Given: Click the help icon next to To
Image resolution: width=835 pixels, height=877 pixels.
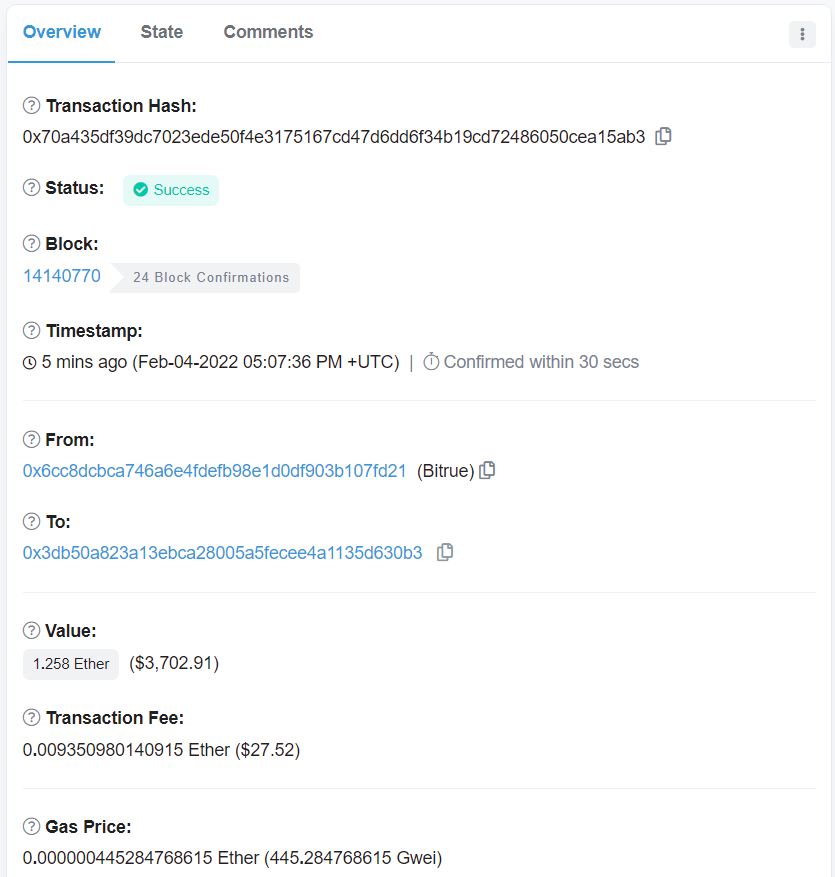Looking at the screenshot, I should (x=31, y=521).
